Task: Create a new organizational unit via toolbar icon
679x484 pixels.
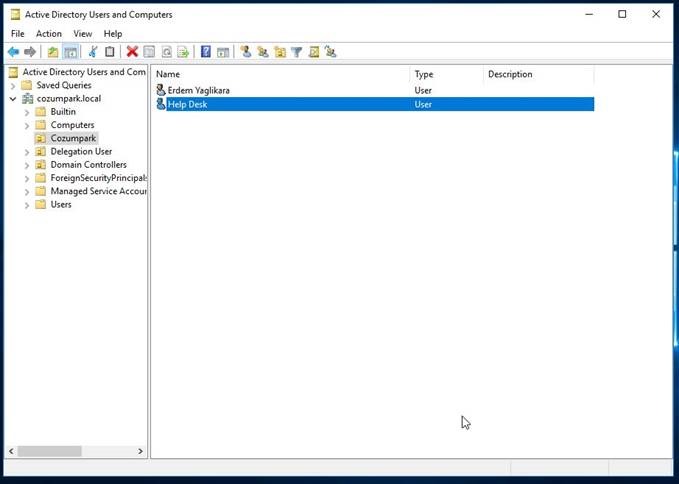Action: 280,52
